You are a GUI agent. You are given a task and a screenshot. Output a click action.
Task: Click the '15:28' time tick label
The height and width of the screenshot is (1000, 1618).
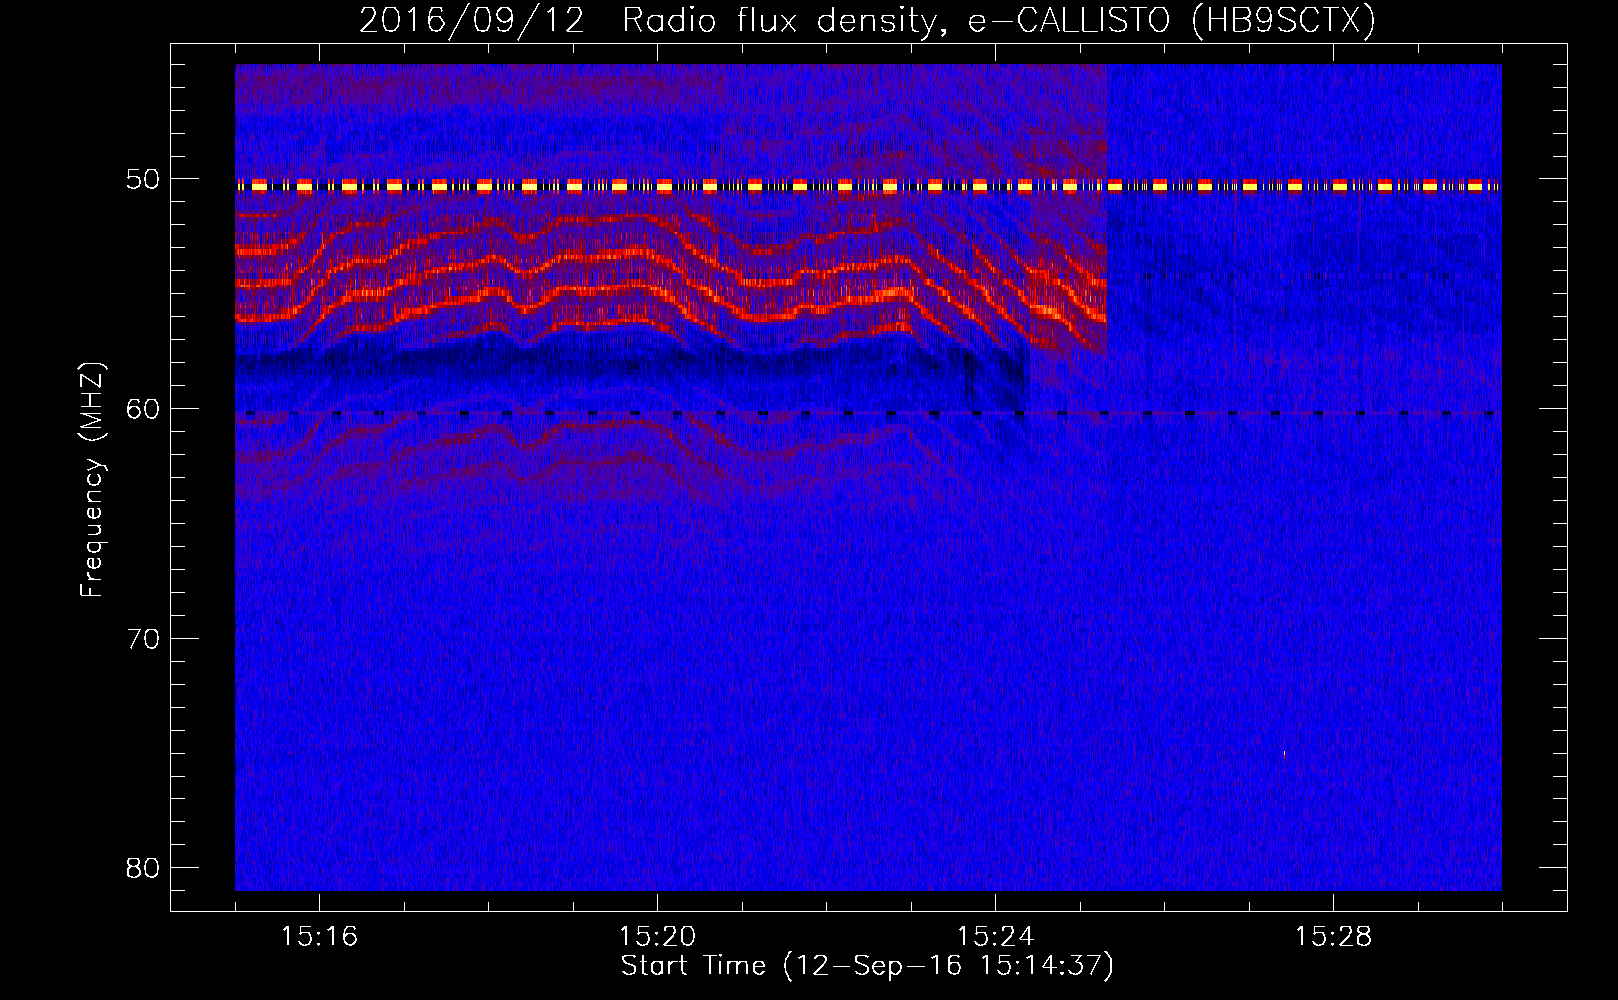pos(1333,937)
